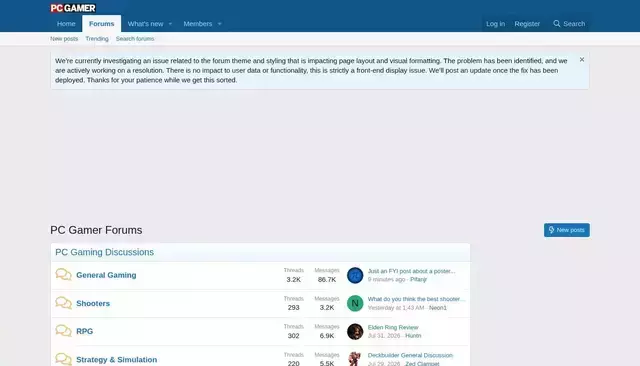Open Deckbuilder General Discussion thread

[x=410, y=355]
